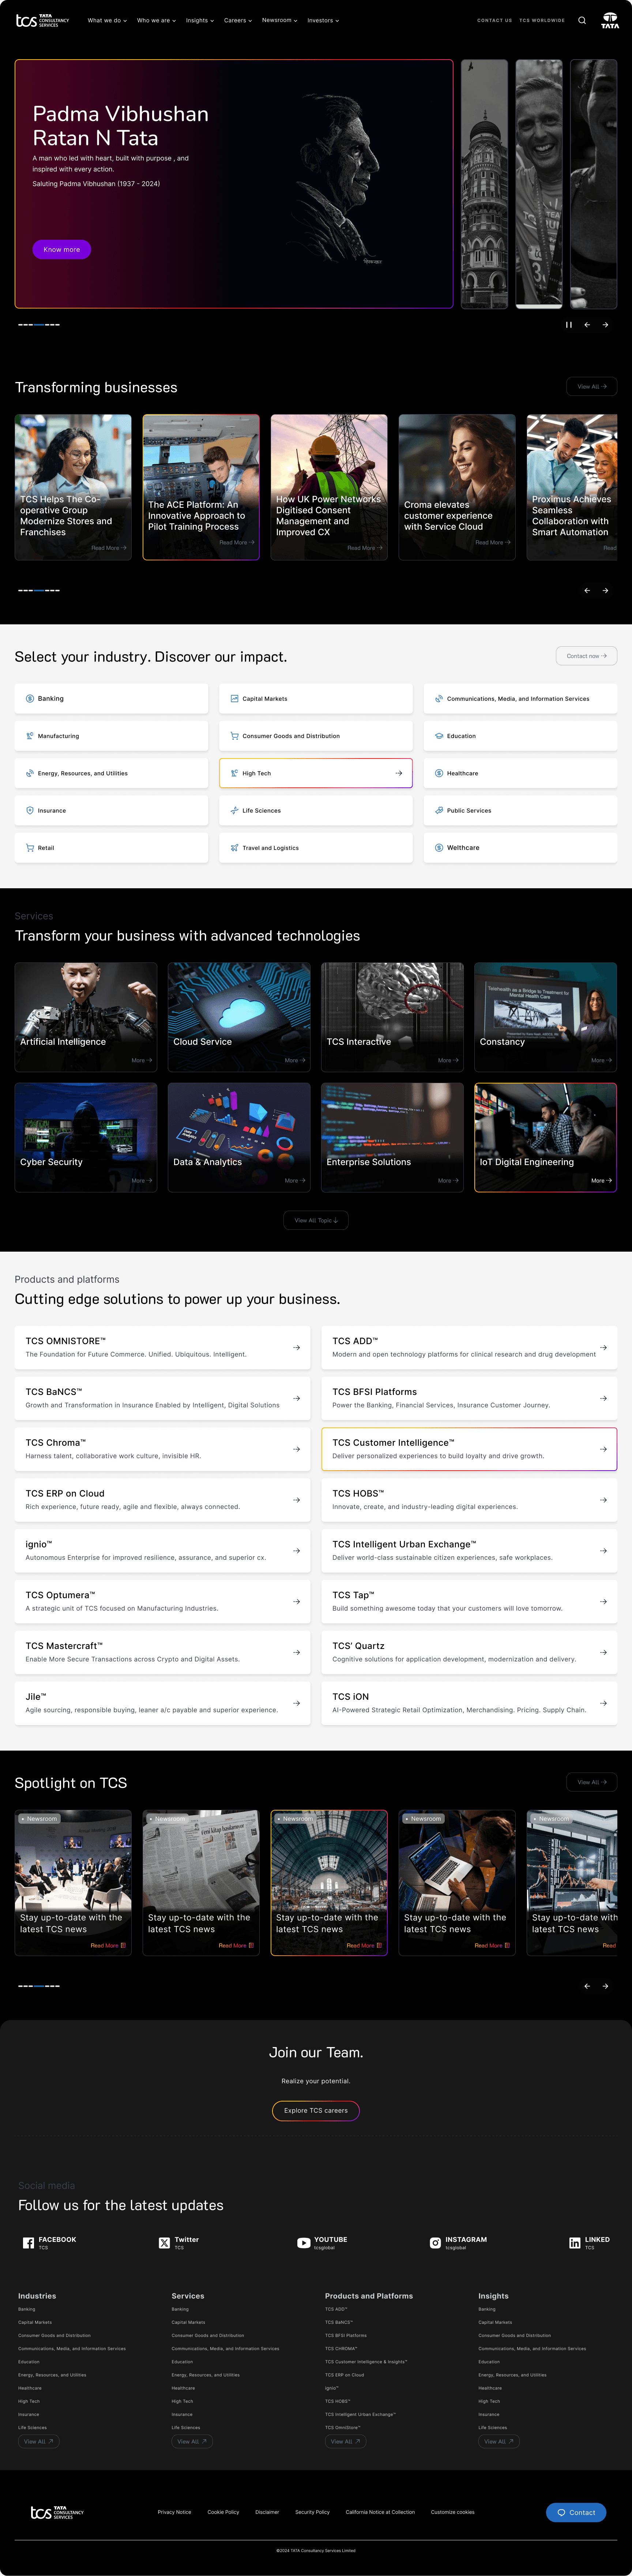Click the Contact now button
This screenshot has width=632, height=2576.
[x=586, y=656]
